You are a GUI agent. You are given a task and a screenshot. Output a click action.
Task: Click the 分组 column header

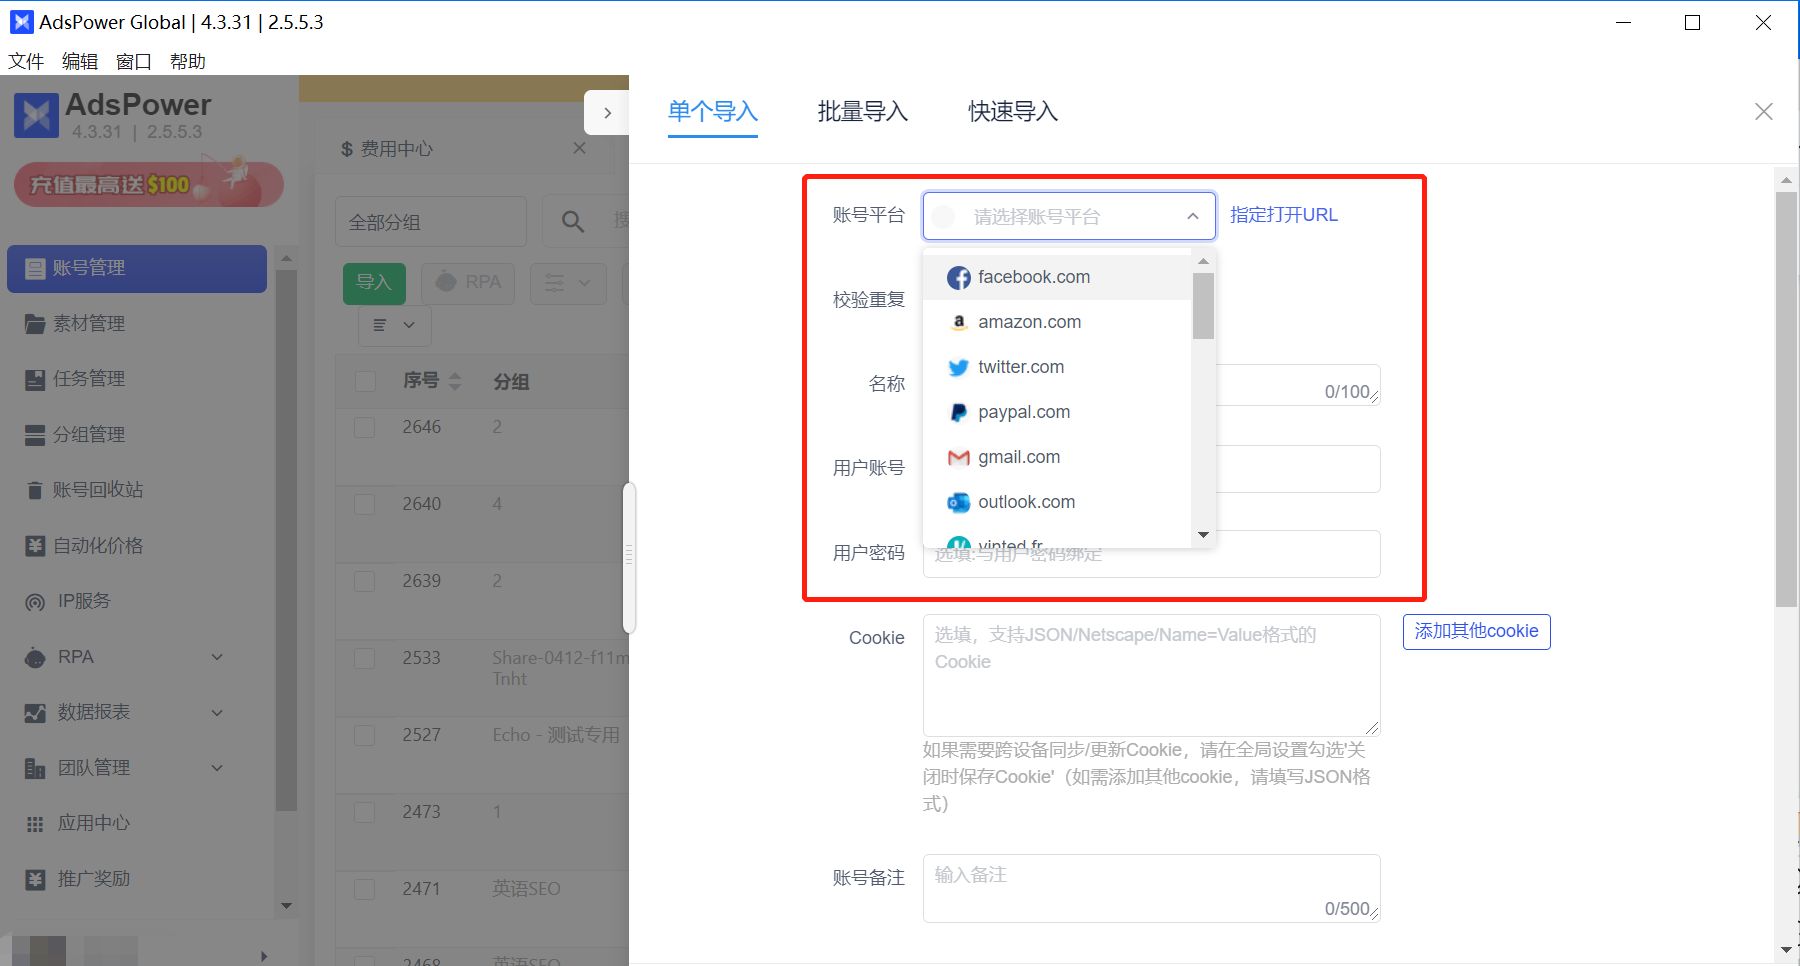pos(512,381)
